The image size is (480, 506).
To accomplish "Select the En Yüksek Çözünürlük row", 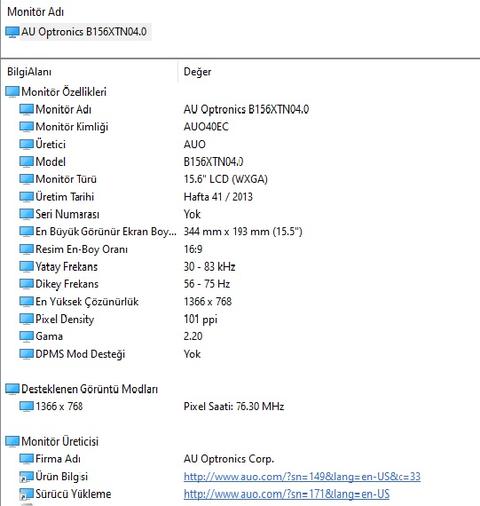I will [240, 302].
